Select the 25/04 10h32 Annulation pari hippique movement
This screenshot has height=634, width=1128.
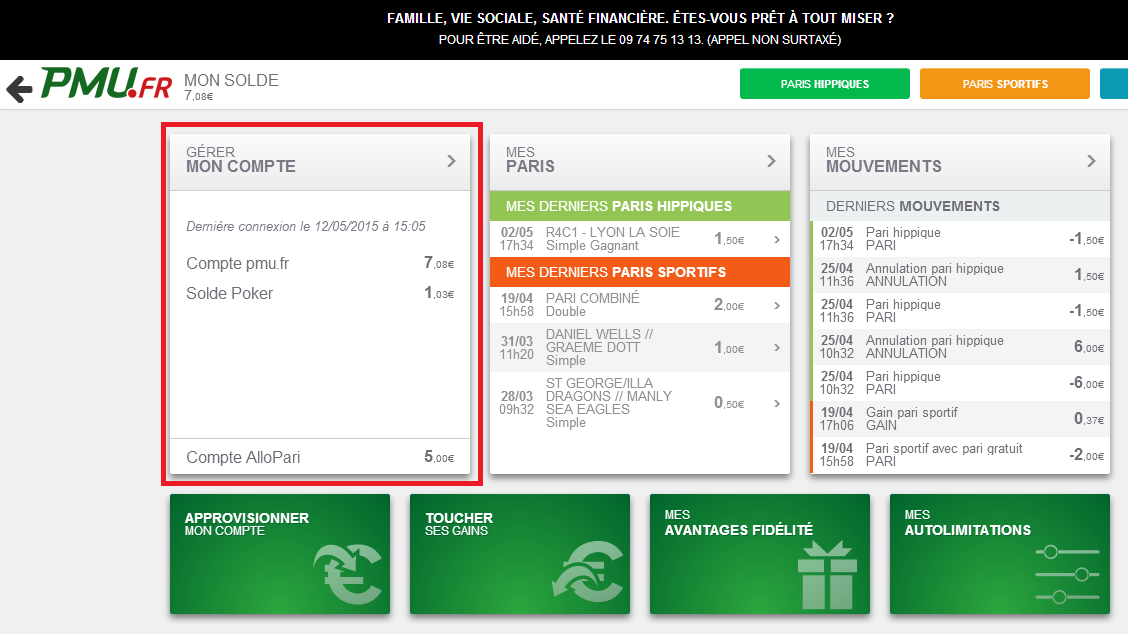[x=961, y=347]
